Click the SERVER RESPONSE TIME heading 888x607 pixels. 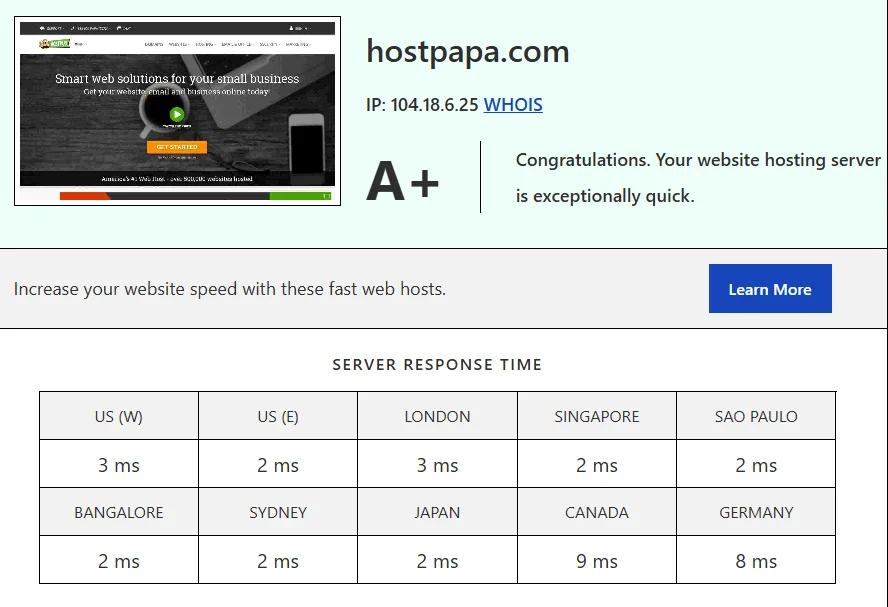coord(437,365)
